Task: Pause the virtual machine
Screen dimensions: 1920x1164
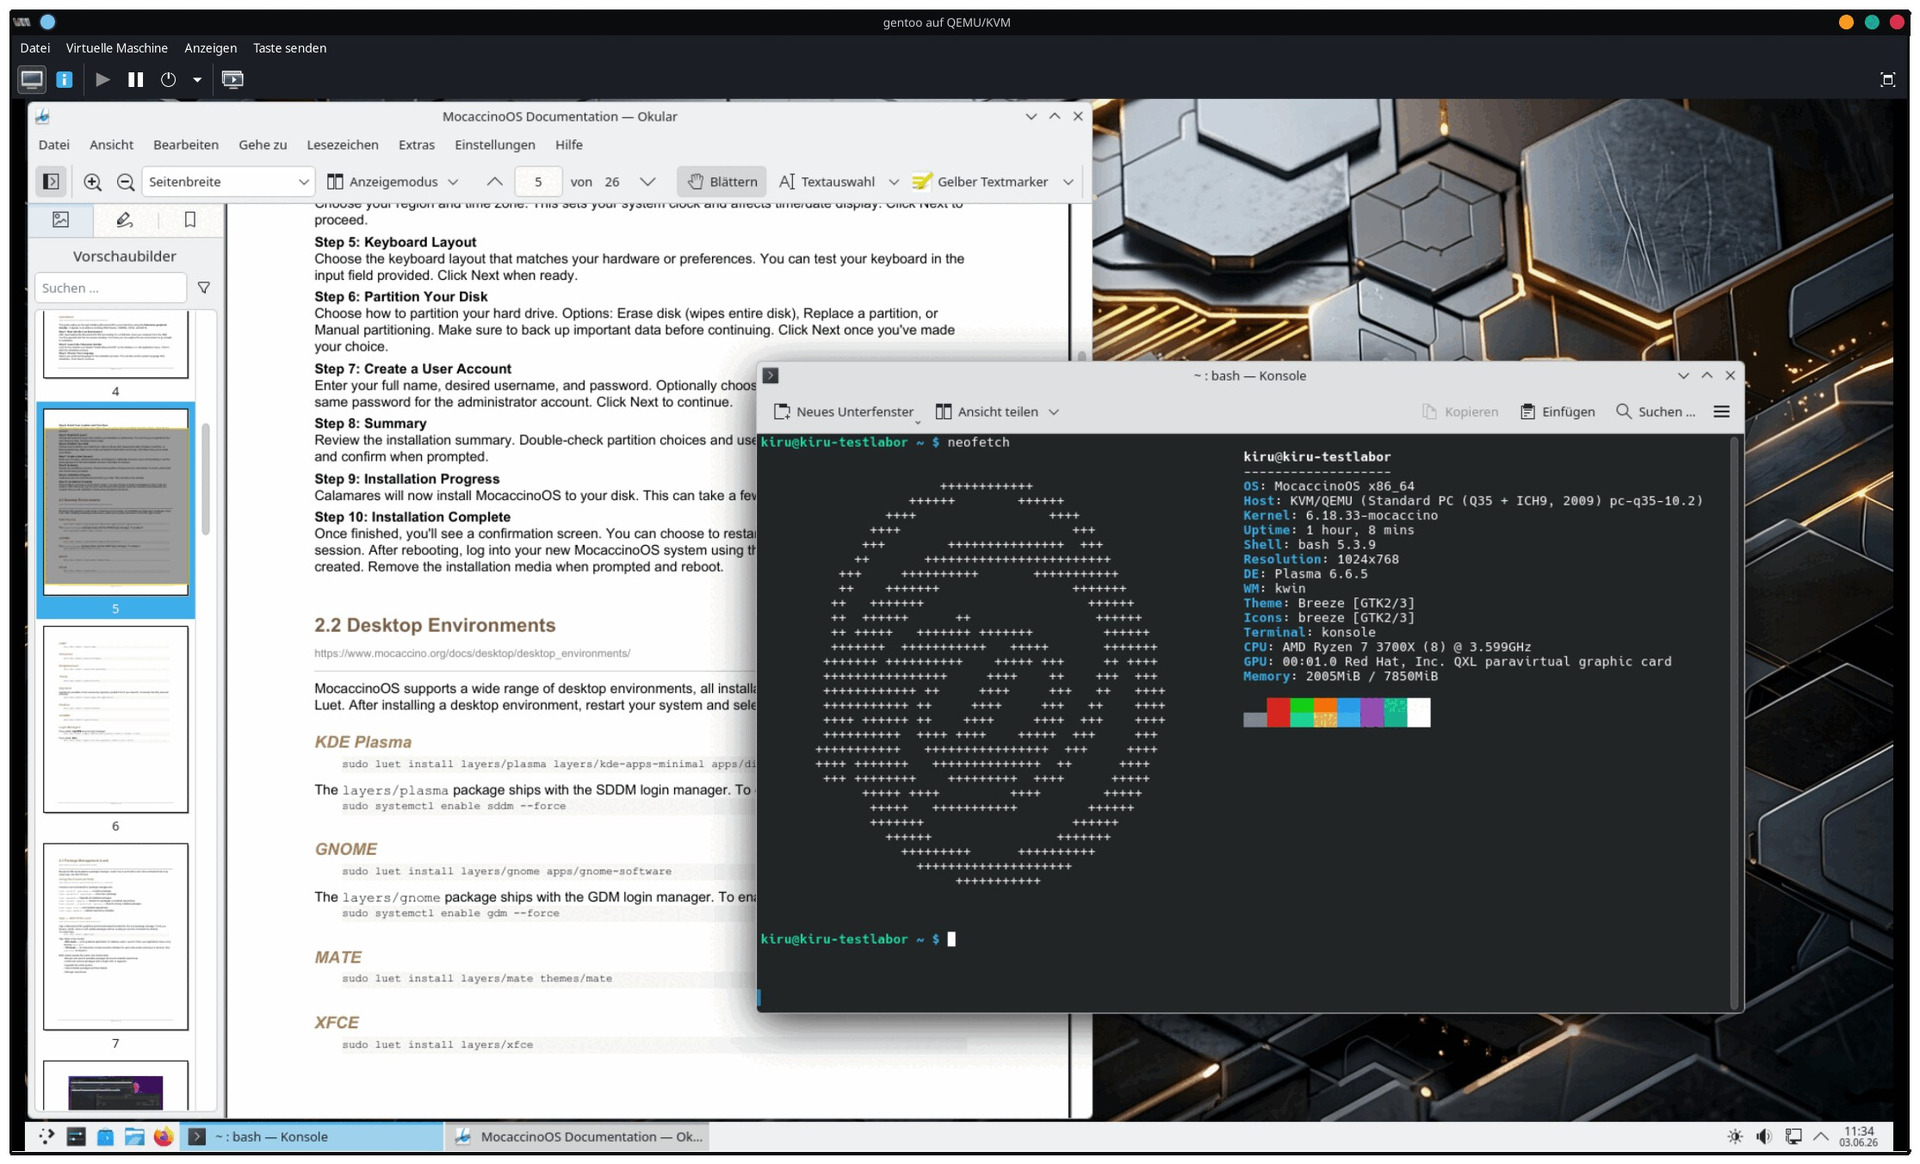Action: pyautogui.click(x=135, y=79)
